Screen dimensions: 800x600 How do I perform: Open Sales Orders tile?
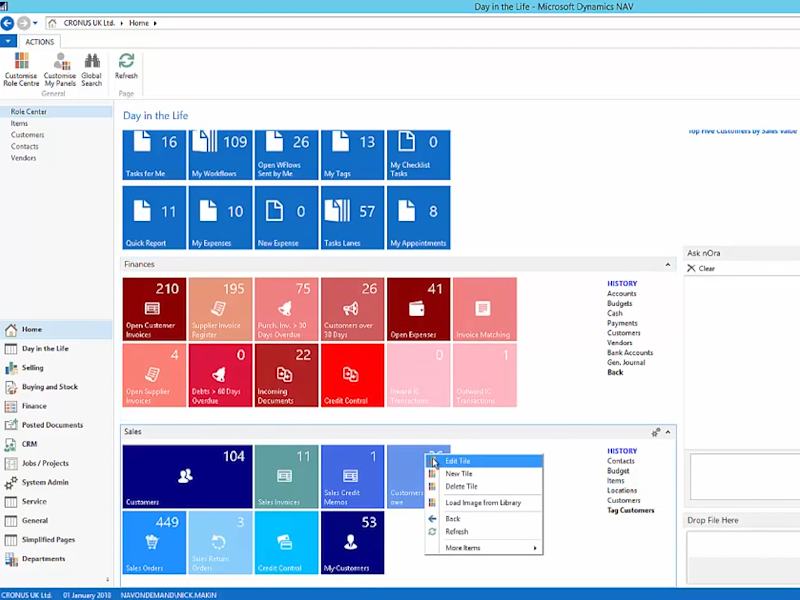click(x=155, y=543)
